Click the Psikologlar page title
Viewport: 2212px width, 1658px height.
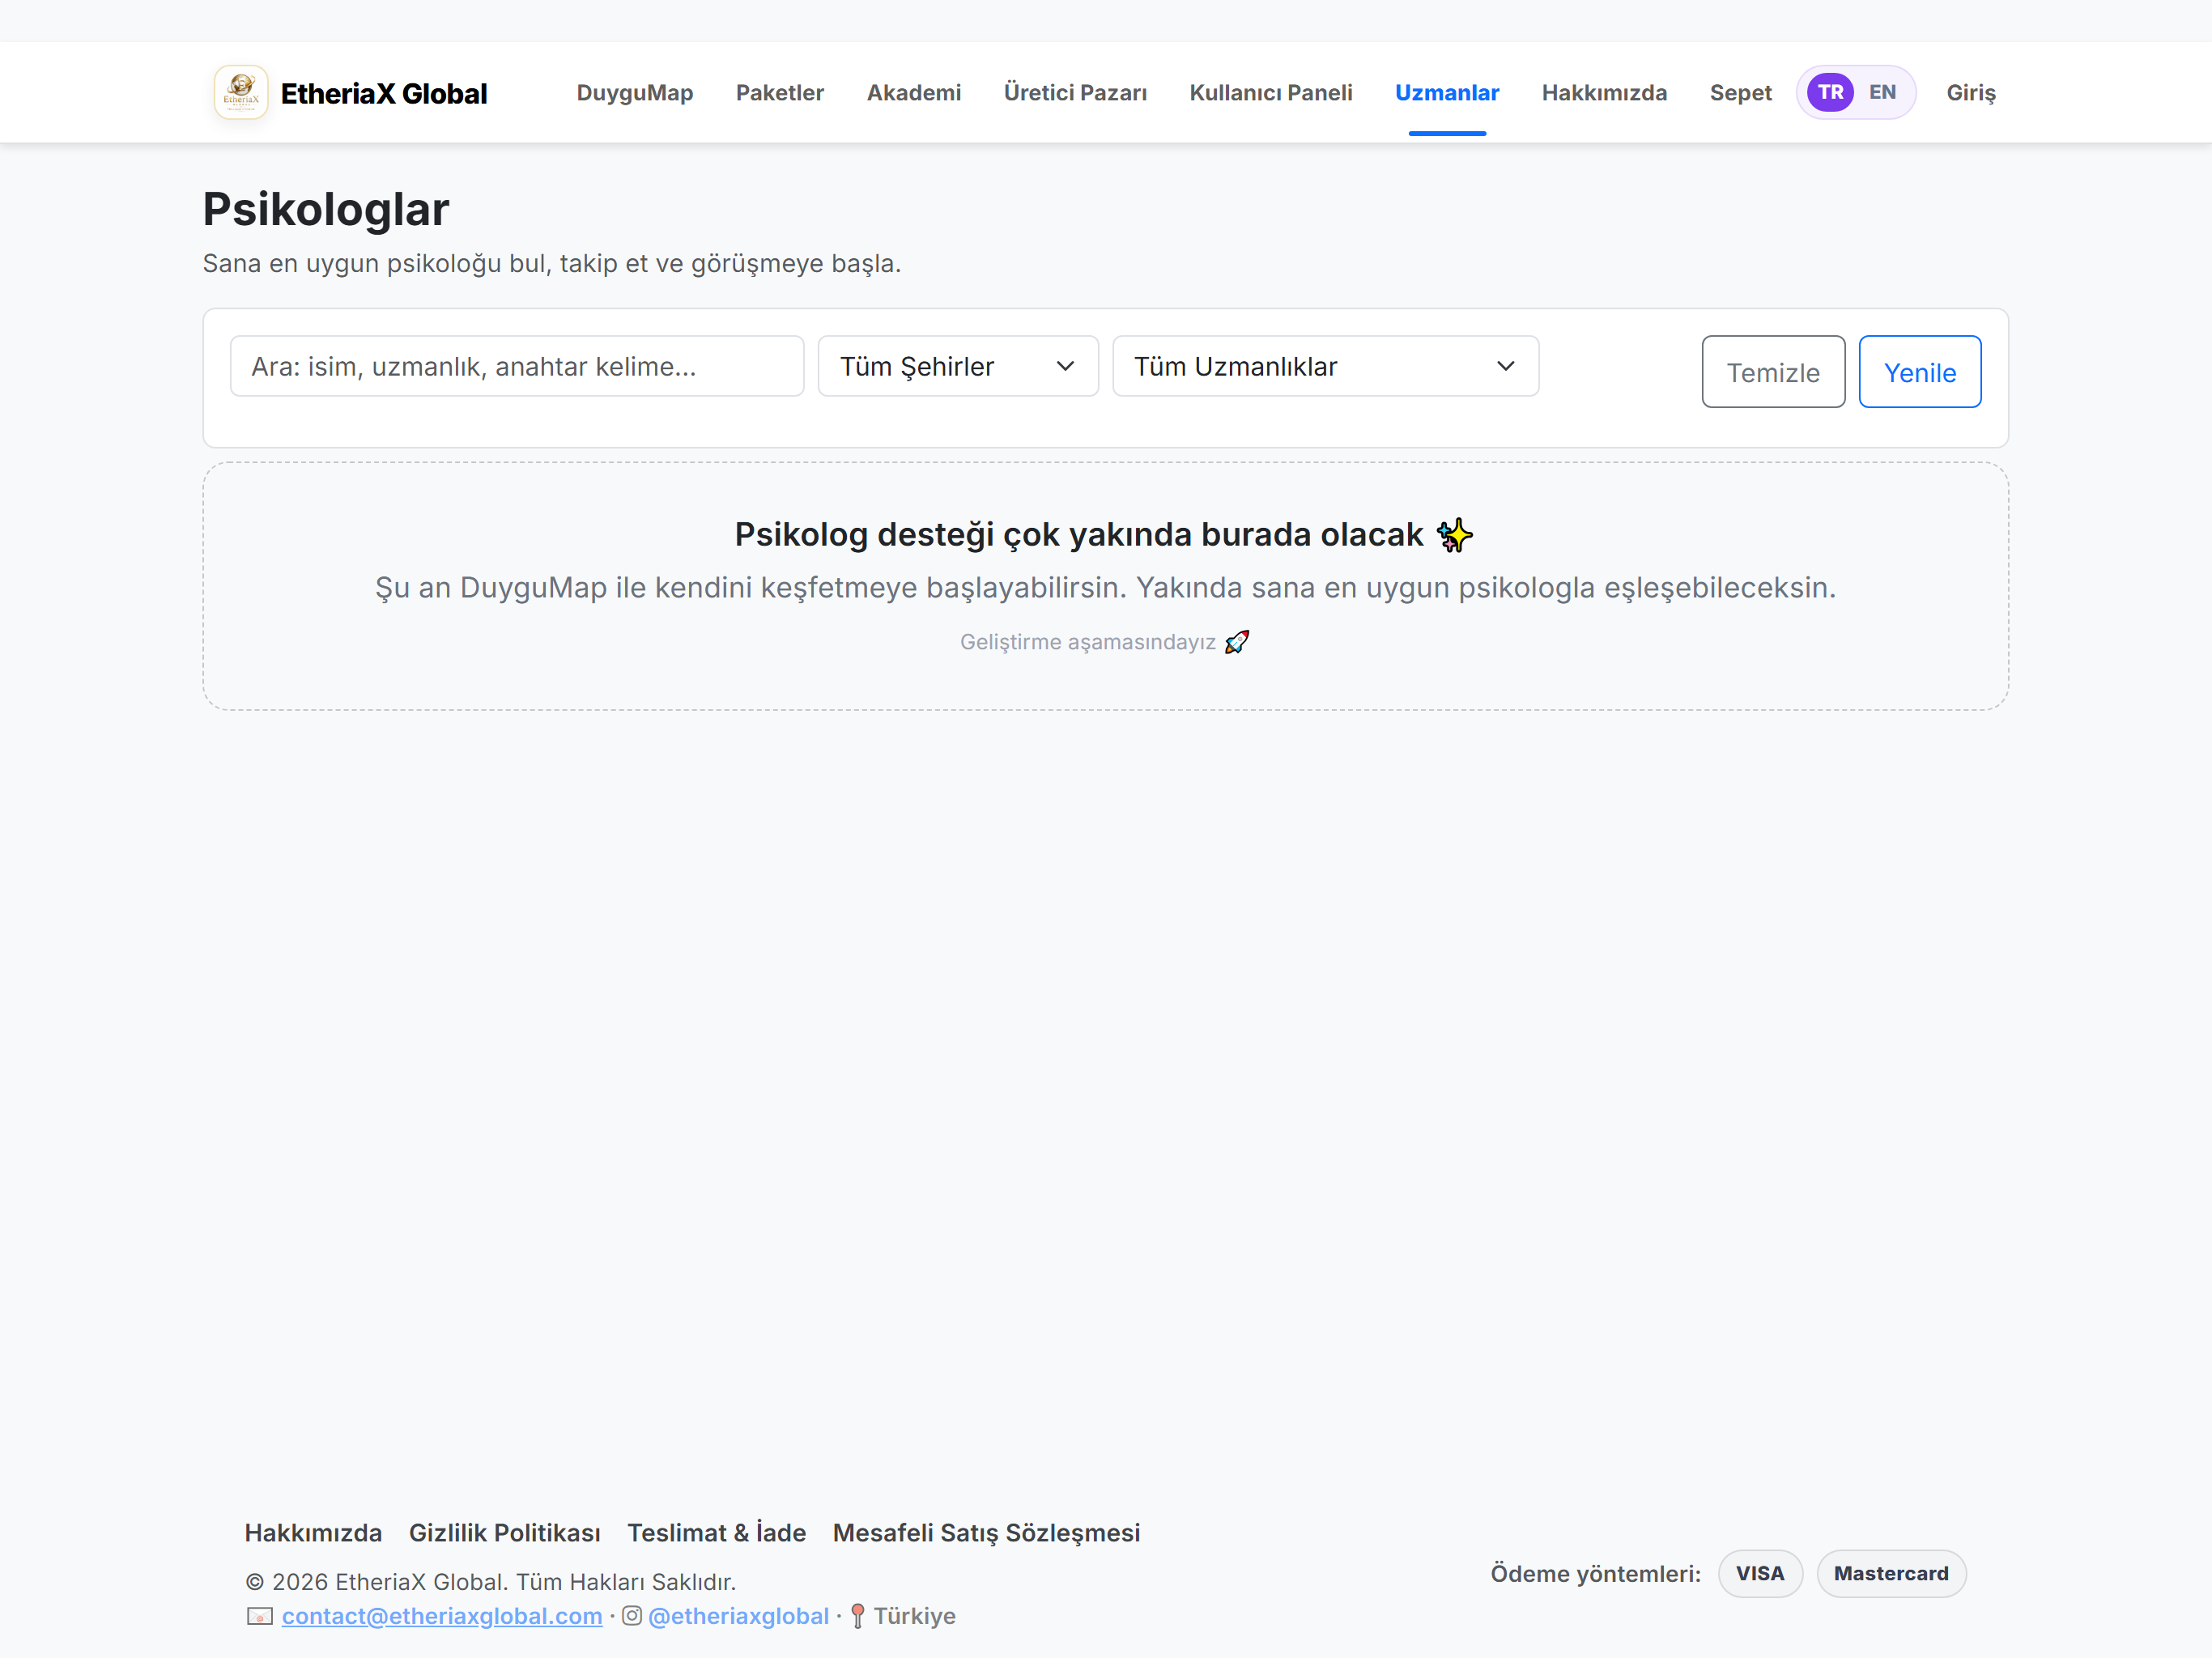[x=326, y=209]
